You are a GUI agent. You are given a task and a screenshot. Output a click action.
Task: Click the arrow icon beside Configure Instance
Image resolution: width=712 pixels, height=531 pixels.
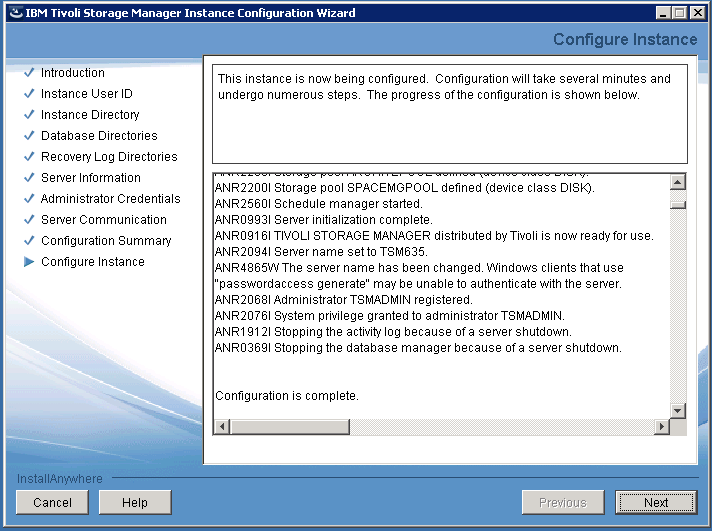pyautogui.click(x=29, y=262)
